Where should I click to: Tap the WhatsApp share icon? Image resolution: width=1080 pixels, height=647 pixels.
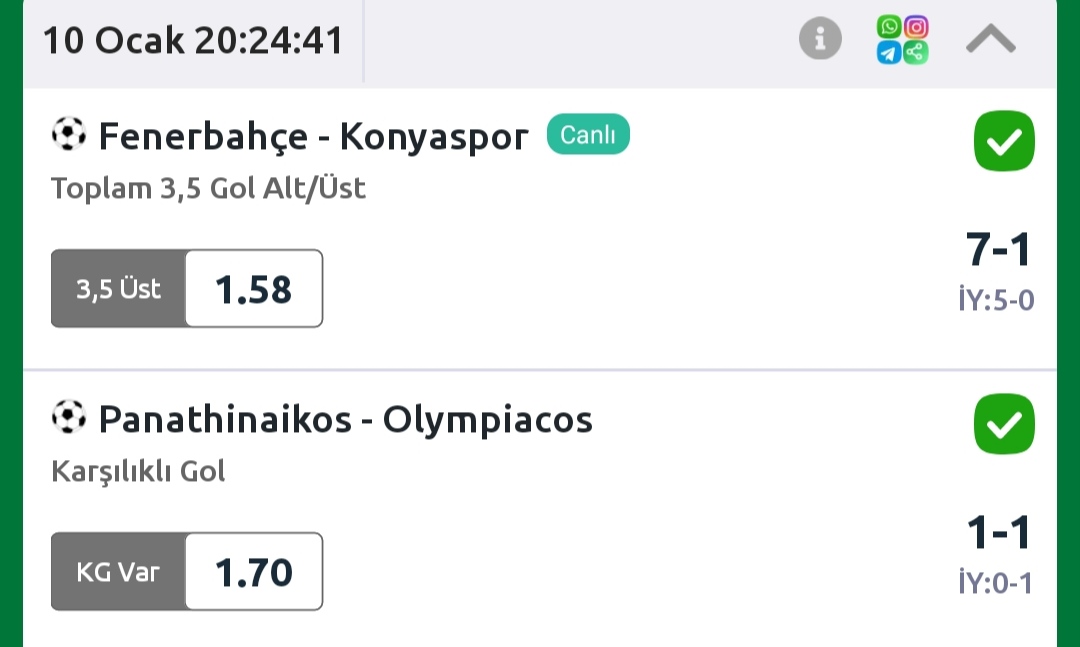[889, 28]
